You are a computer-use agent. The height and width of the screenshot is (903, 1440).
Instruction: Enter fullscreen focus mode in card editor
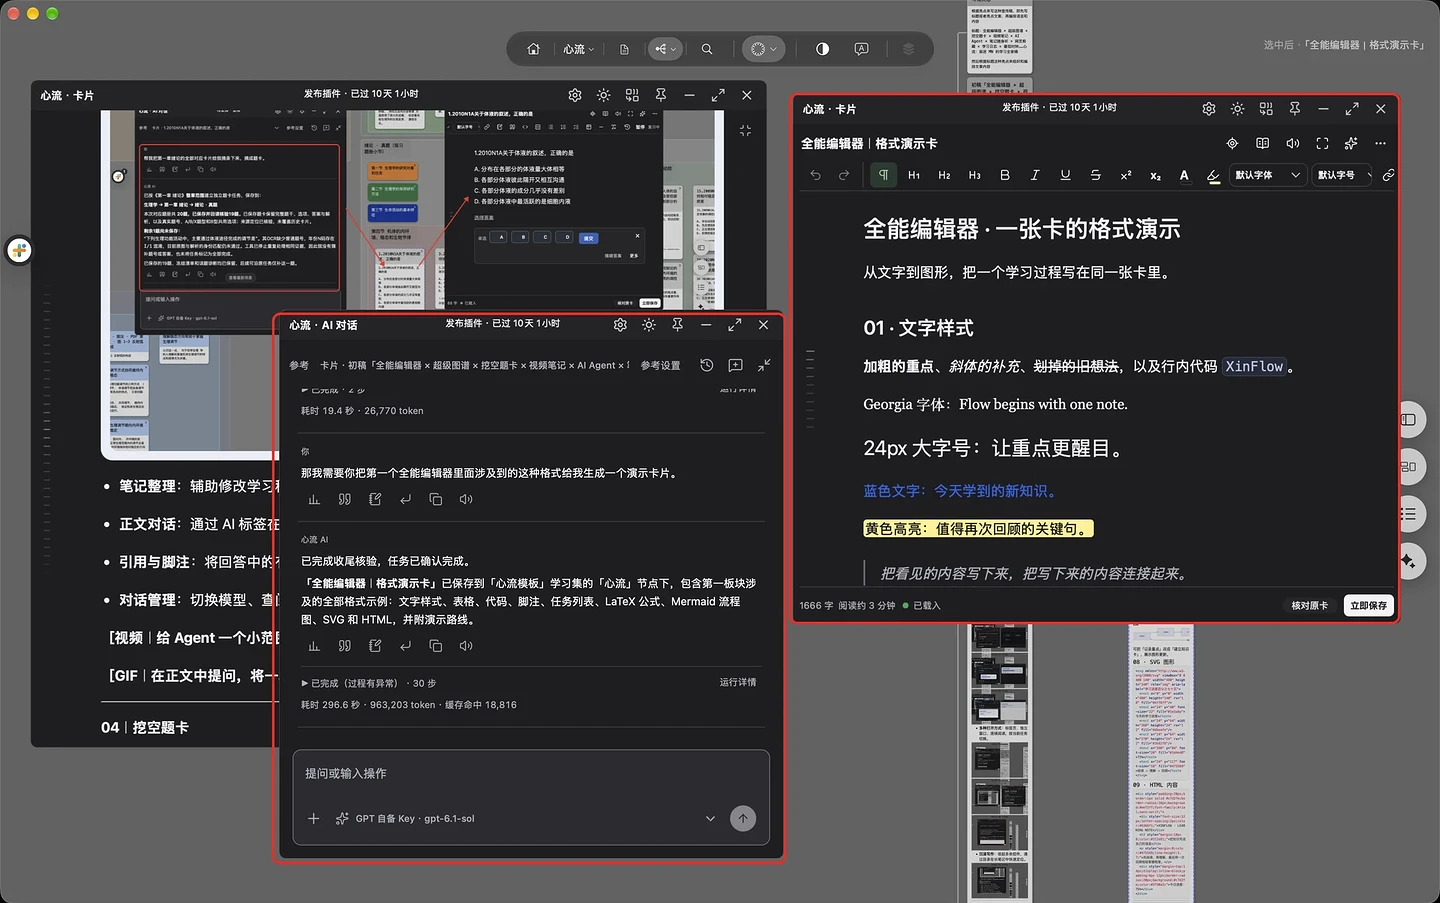click(x=1322, y=143)
